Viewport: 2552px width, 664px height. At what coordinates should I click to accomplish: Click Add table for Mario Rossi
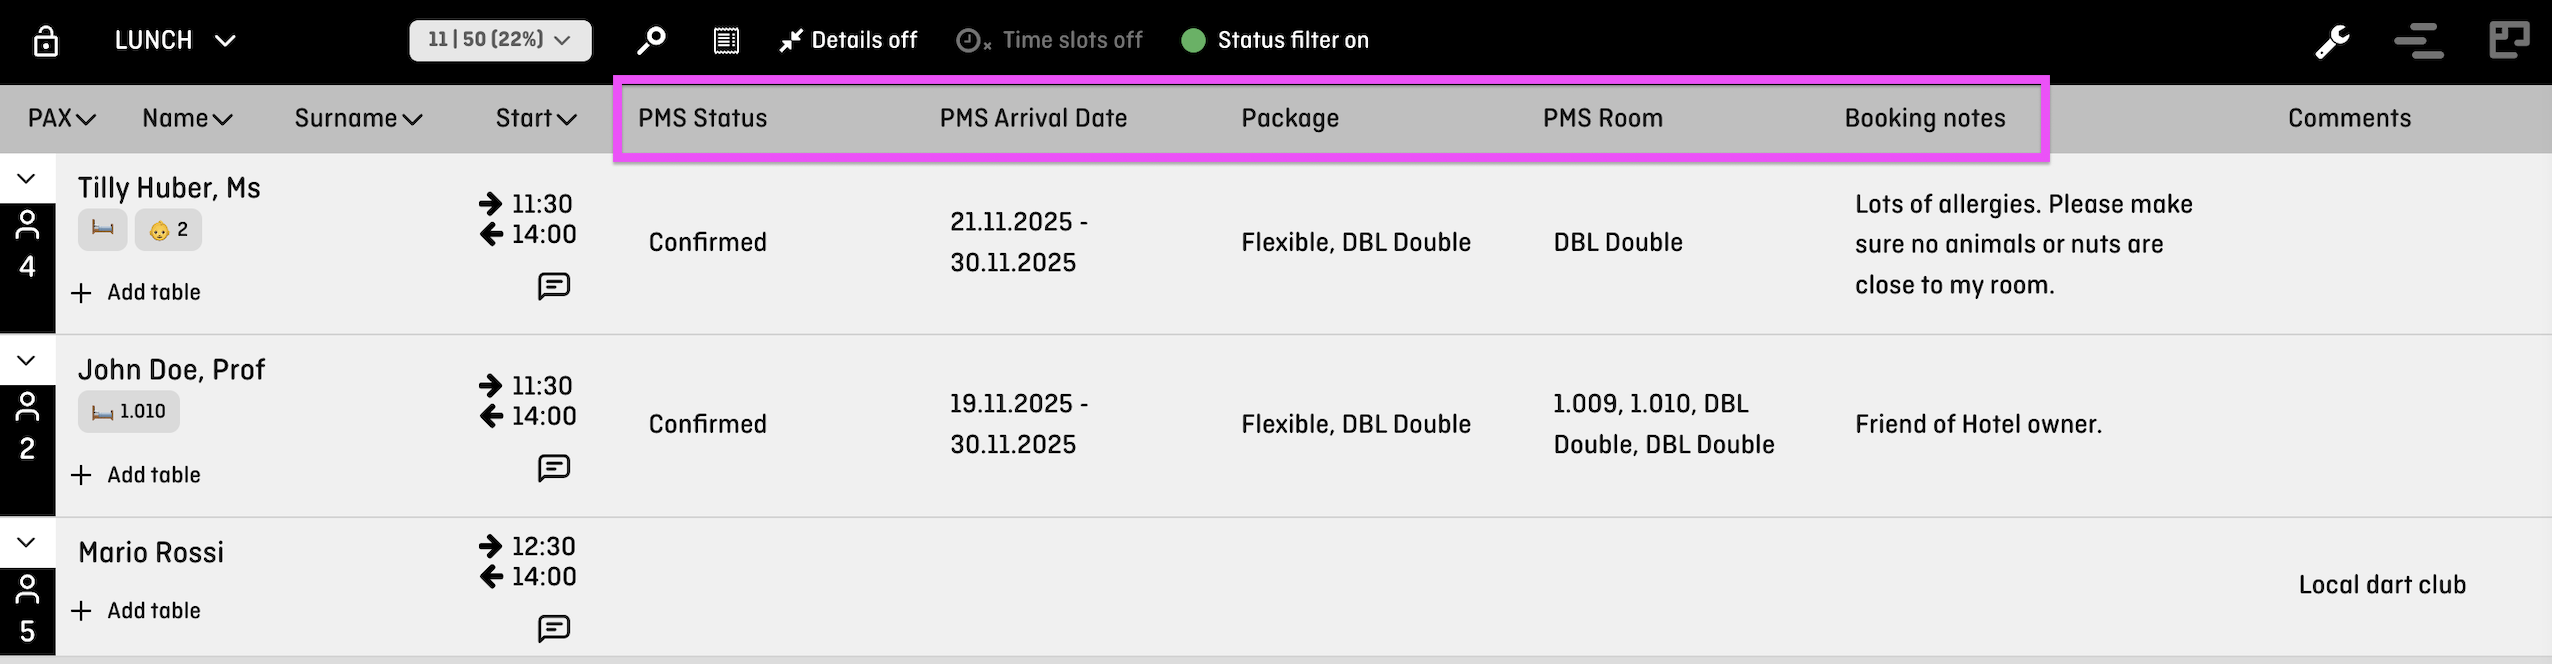click(x=136, y=610)
